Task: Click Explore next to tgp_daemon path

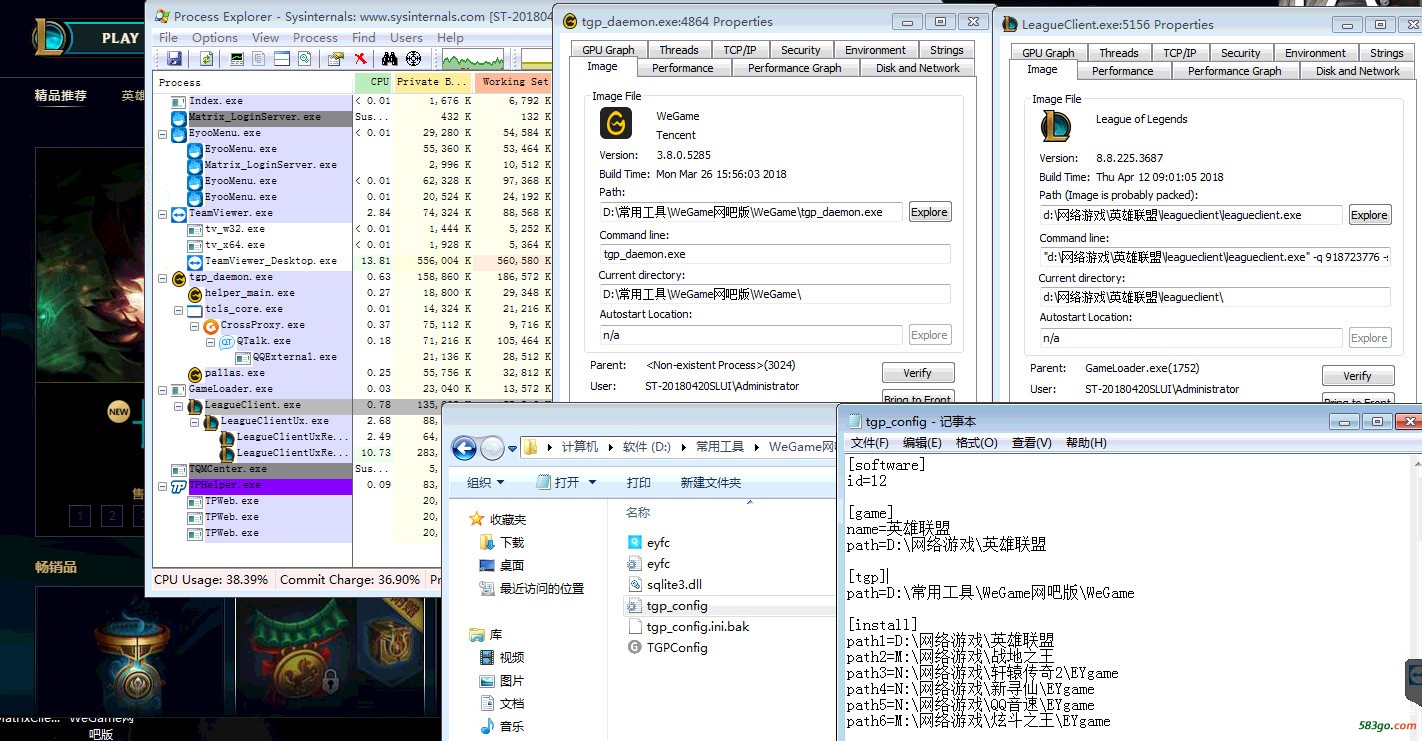Action: (929, 212)
